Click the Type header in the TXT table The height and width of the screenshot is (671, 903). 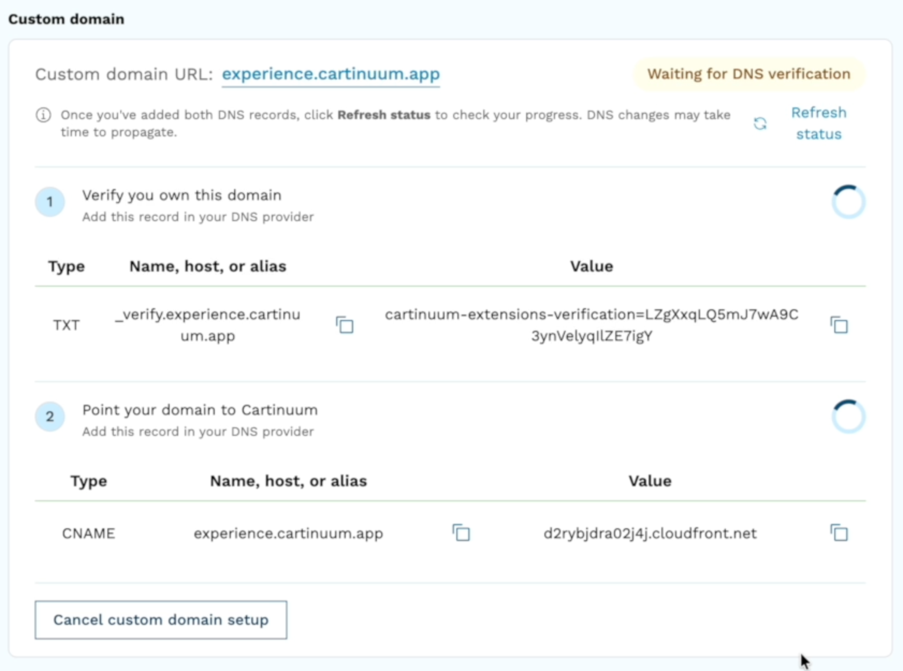click(66, 267)
